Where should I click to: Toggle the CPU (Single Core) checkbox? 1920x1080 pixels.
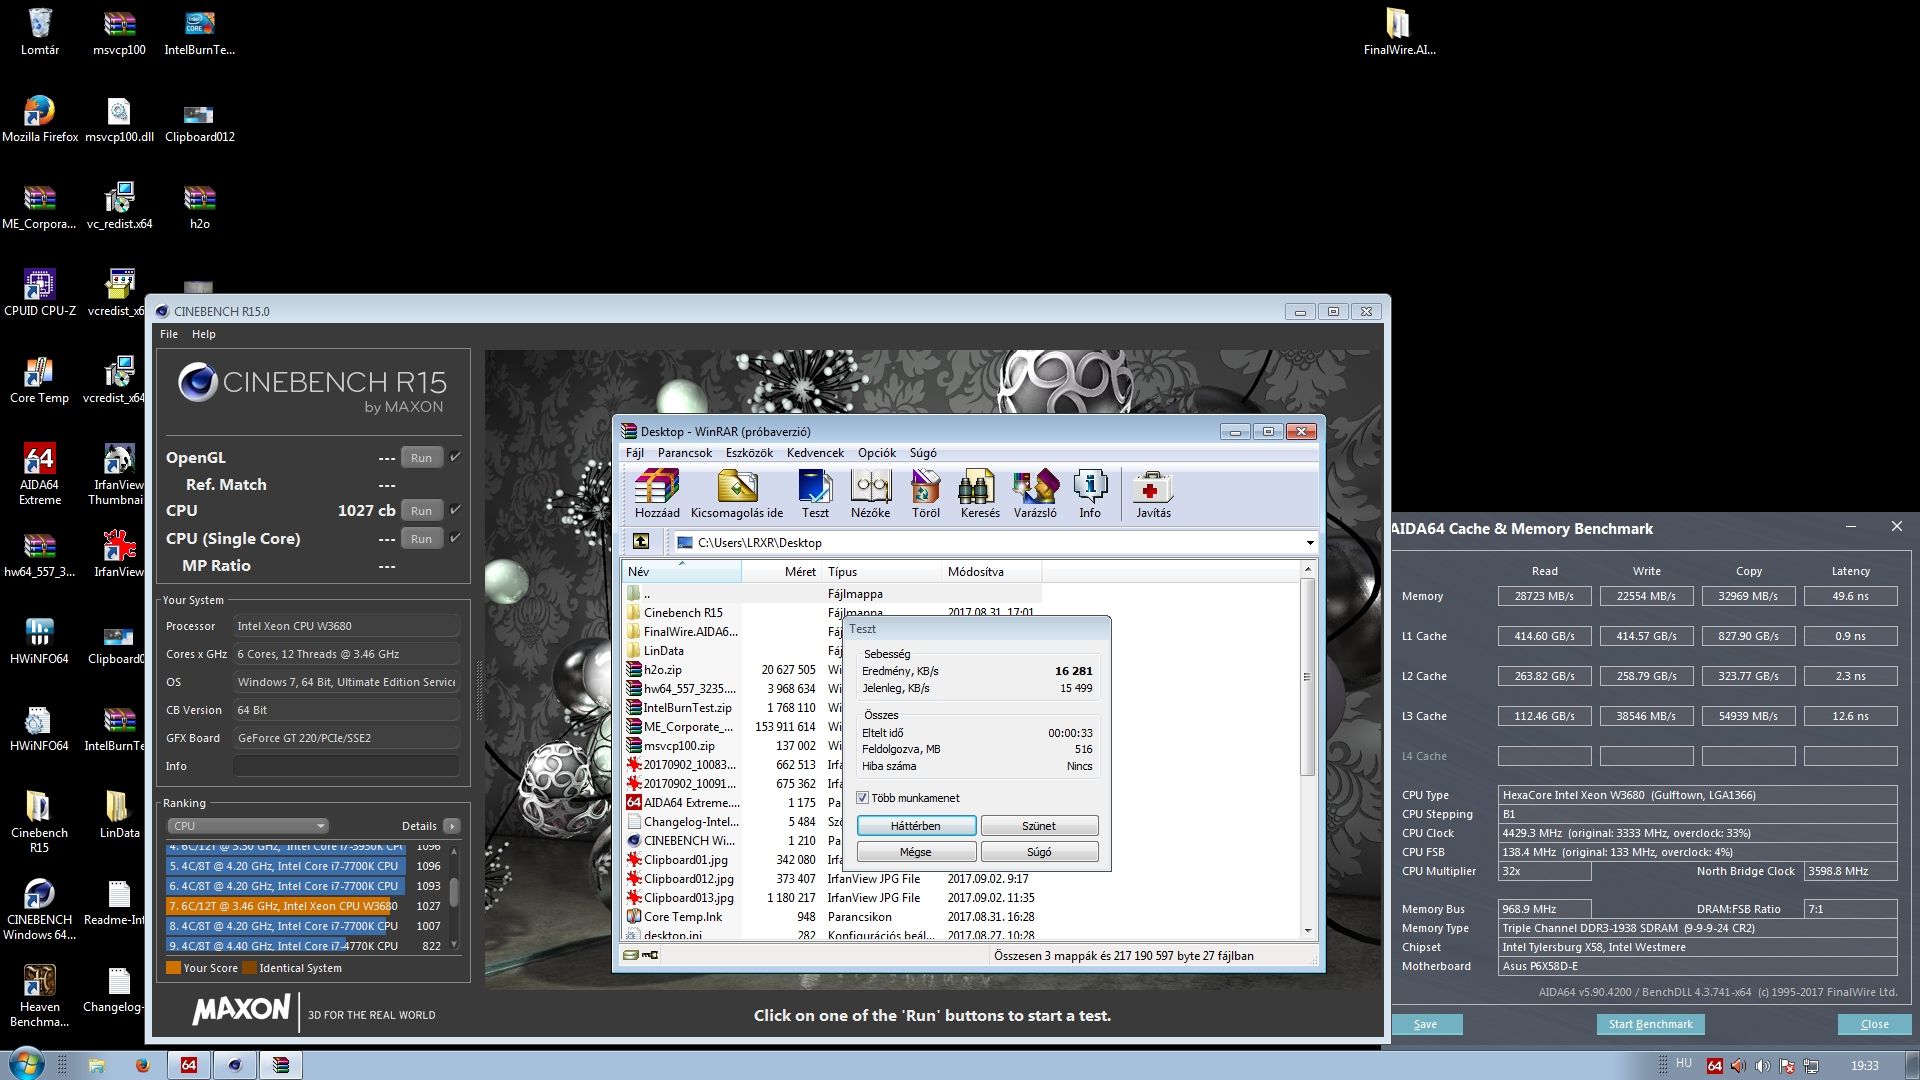456,538
